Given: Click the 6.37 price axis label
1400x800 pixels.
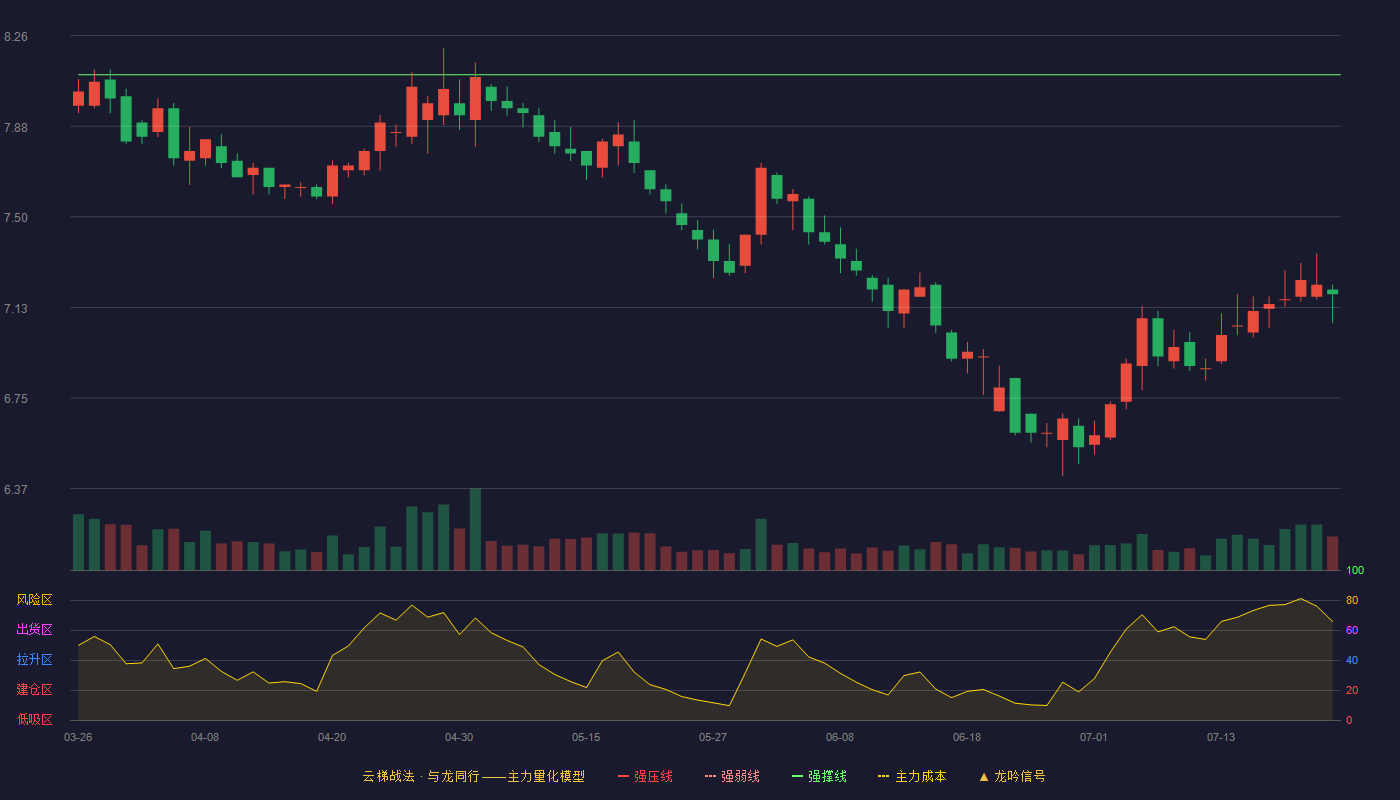Looking at the screenshot, I should (x=16, y=490).
